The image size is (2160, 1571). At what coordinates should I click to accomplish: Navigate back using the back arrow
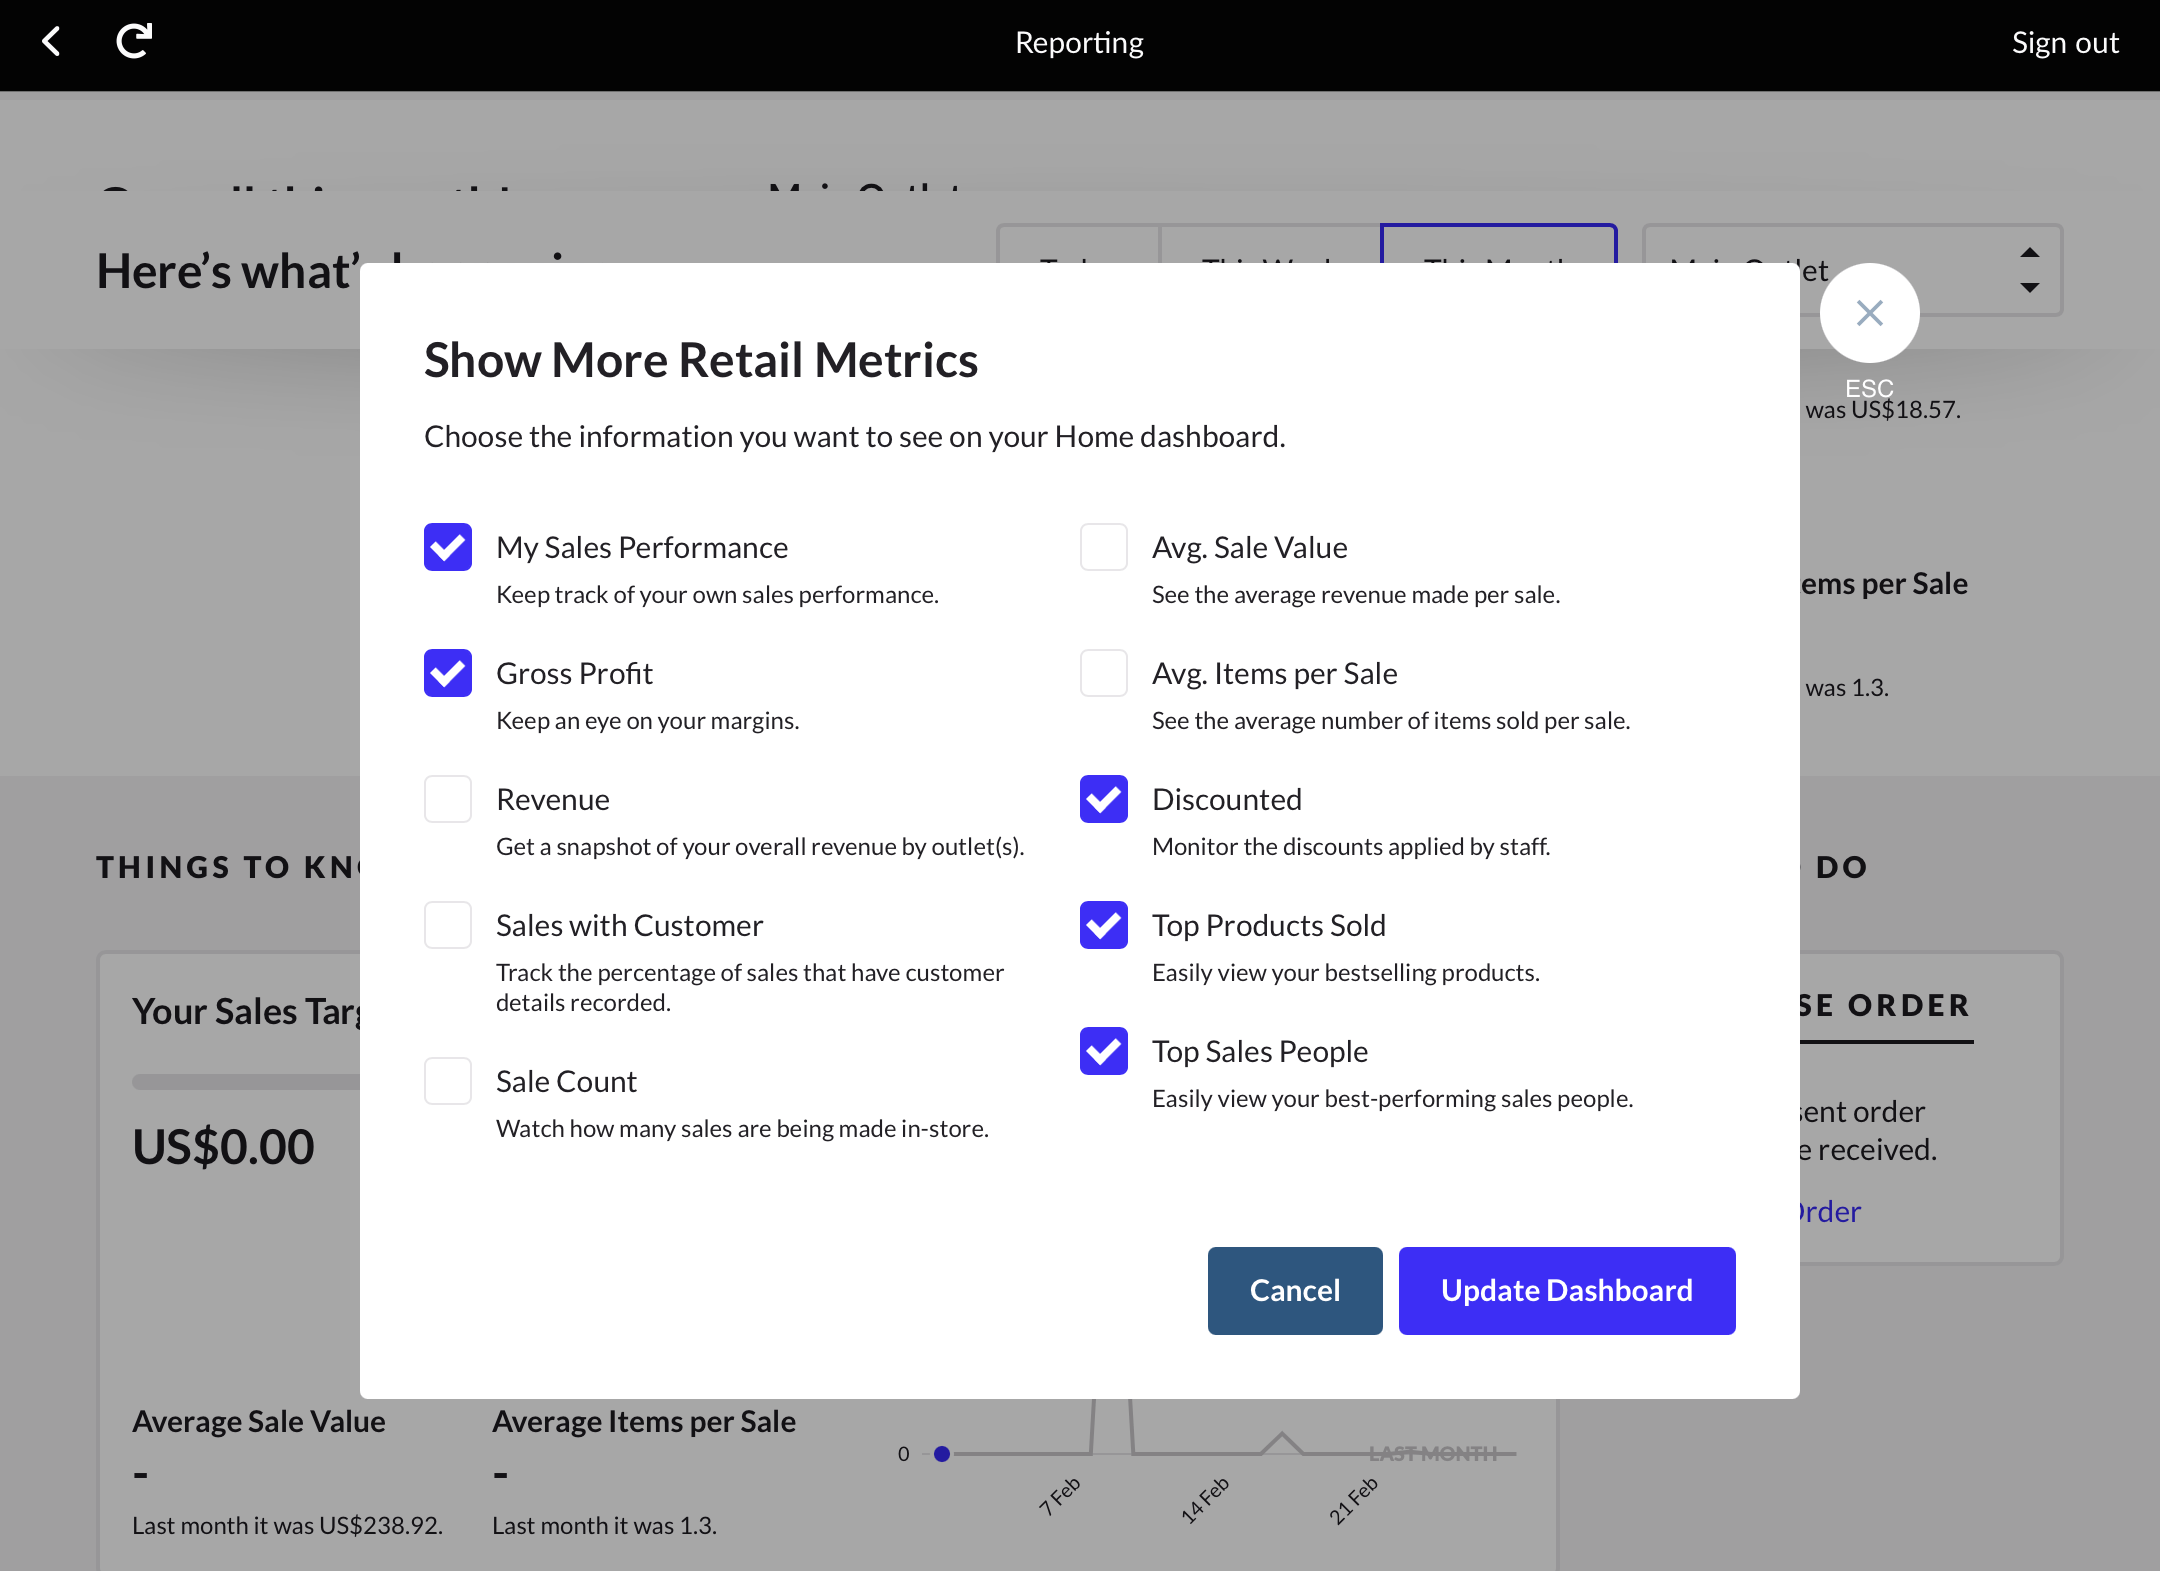(x=51, y=42)
